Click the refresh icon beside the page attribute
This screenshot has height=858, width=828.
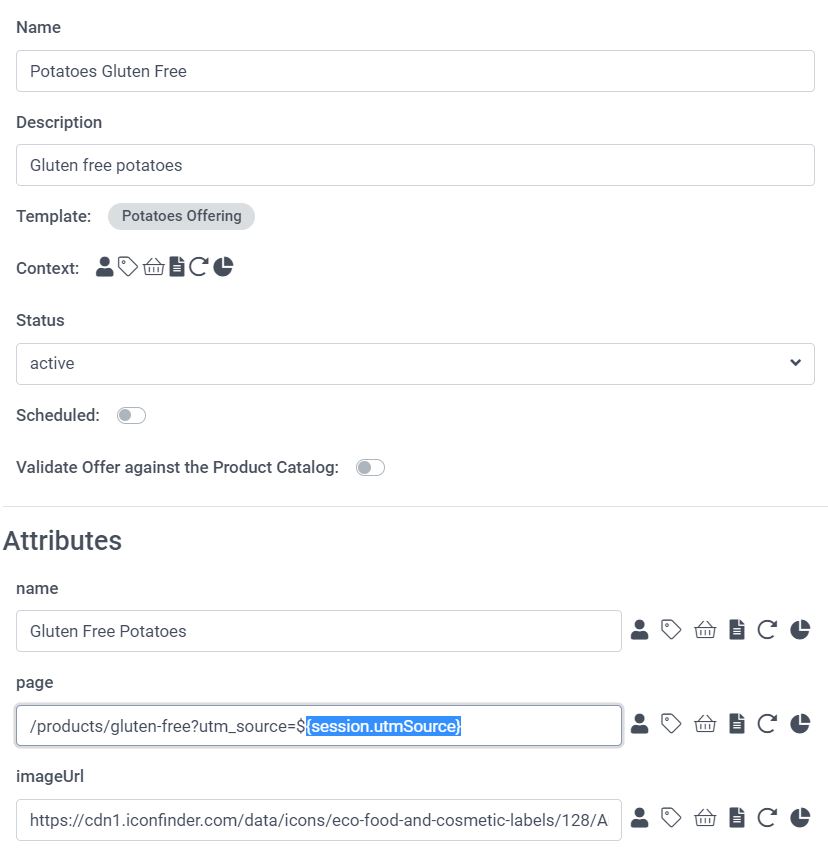pos(767,724)
